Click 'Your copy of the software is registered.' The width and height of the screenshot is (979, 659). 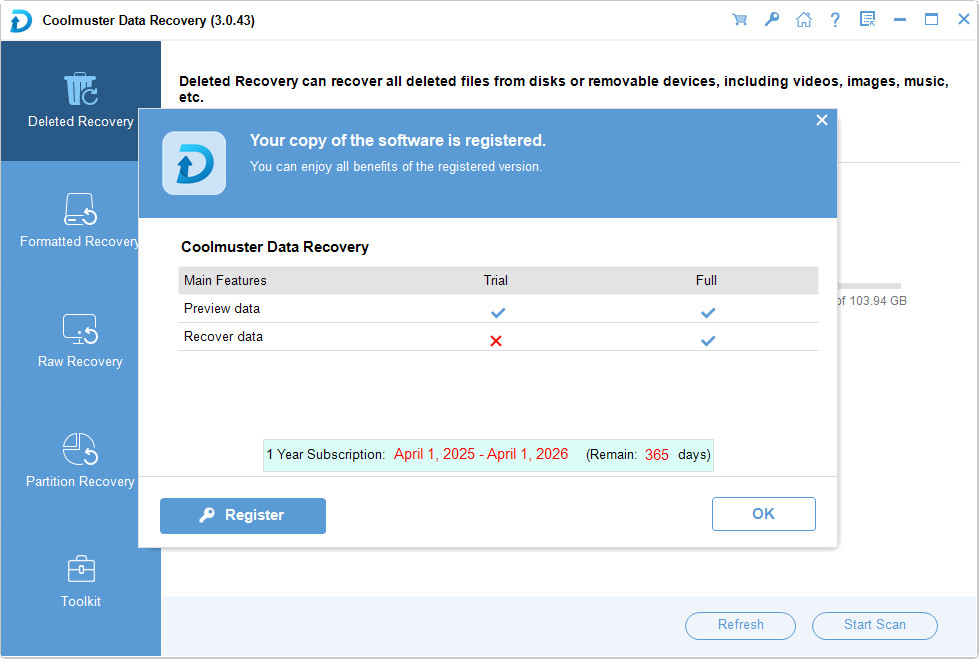click(x=398, y=141)
